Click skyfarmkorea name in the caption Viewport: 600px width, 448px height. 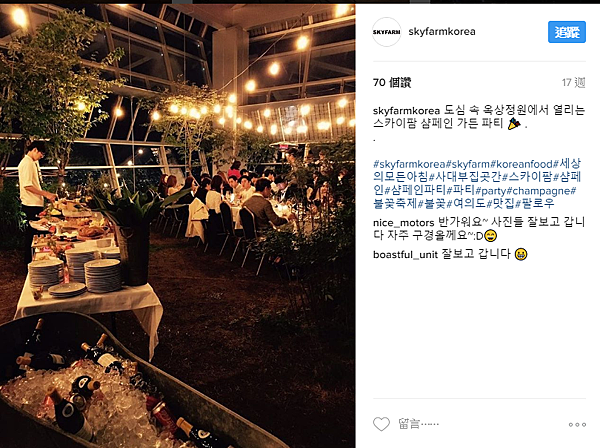(406, 111)
